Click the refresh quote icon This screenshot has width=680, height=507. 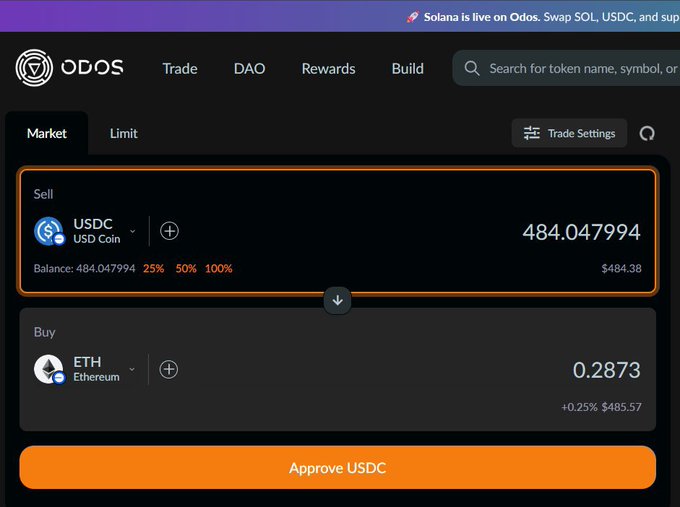coord(647,133)
